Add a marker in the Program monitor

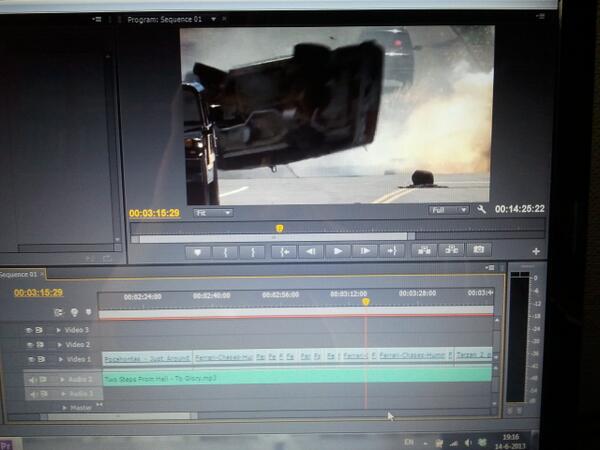tap(197, 252)
